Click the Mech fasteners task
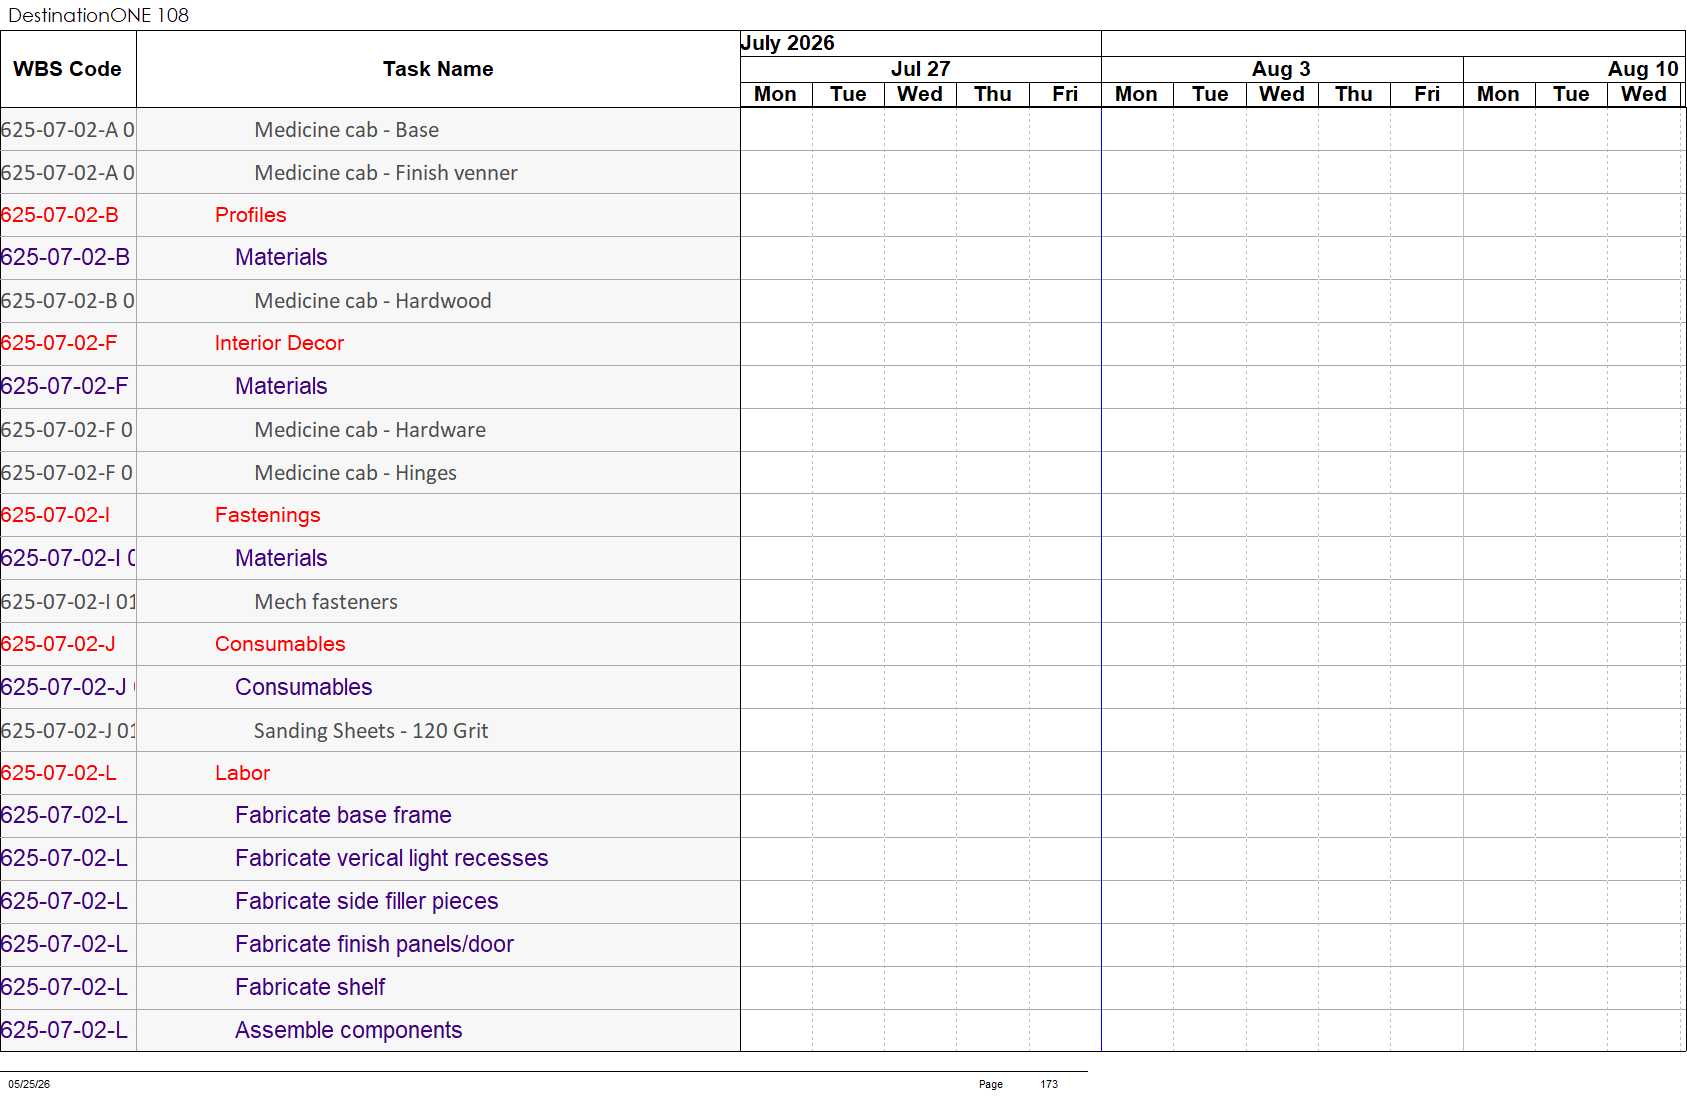The width and height of the screenshot is (1687, 1097). pyautogui.click(x=326, y=602)
